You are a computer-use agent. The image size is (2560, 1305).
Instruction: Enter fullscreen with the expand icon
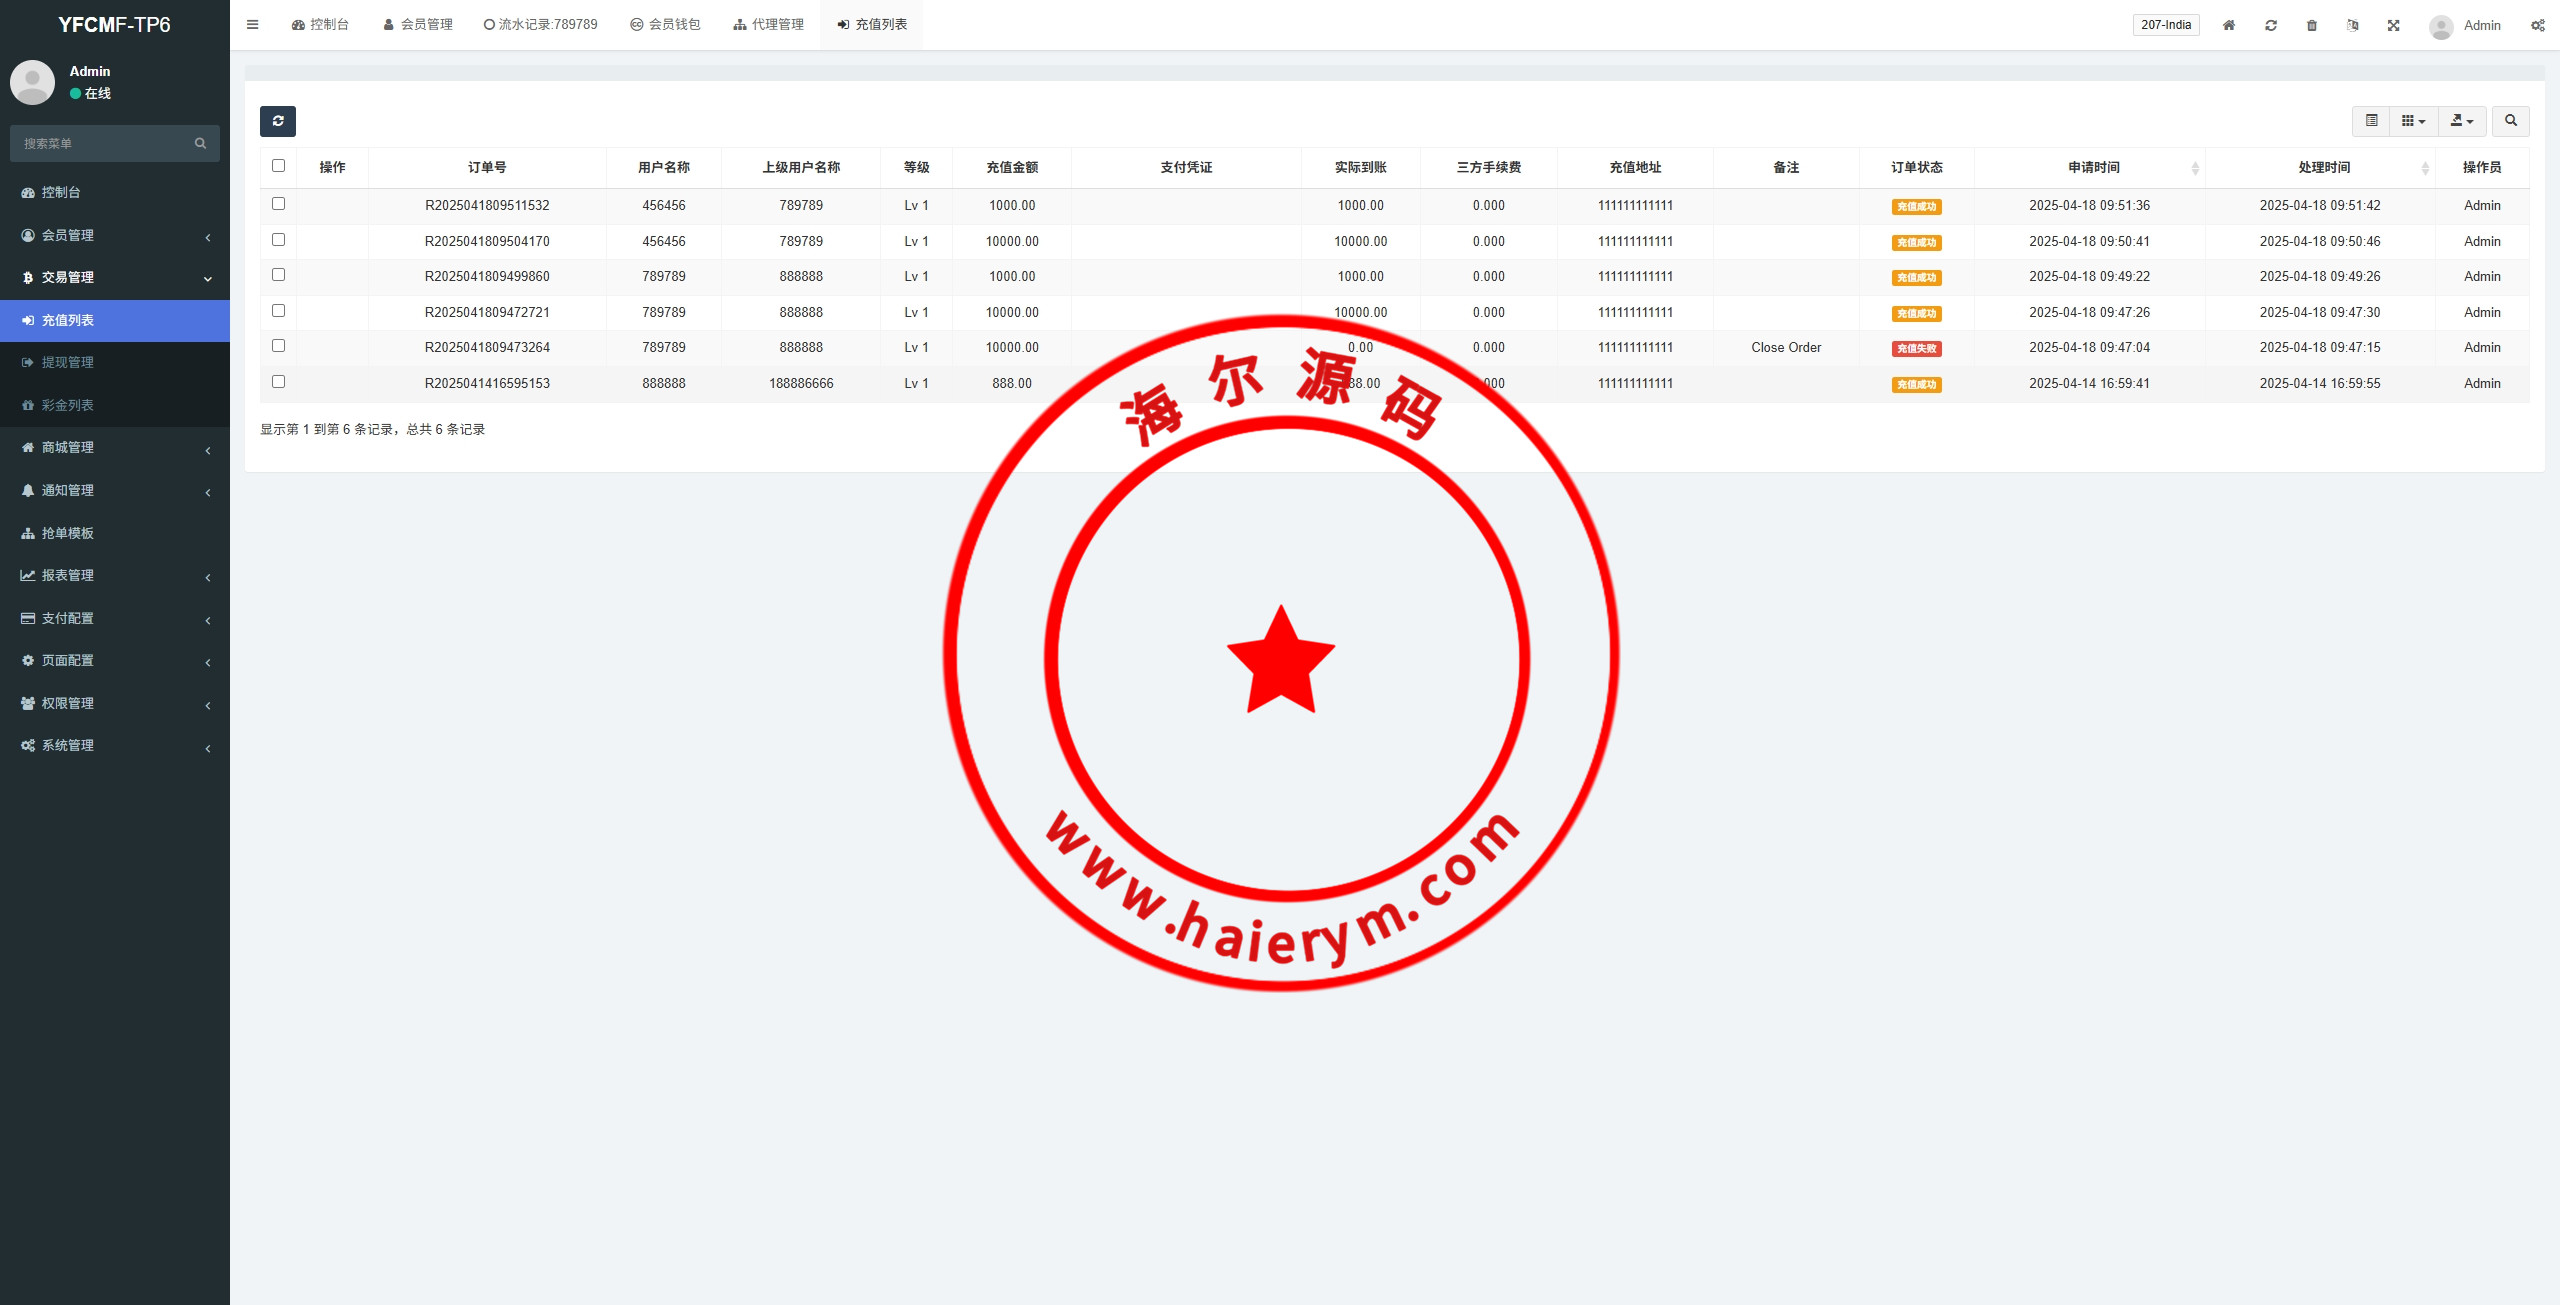click(x=2394, y=25)
